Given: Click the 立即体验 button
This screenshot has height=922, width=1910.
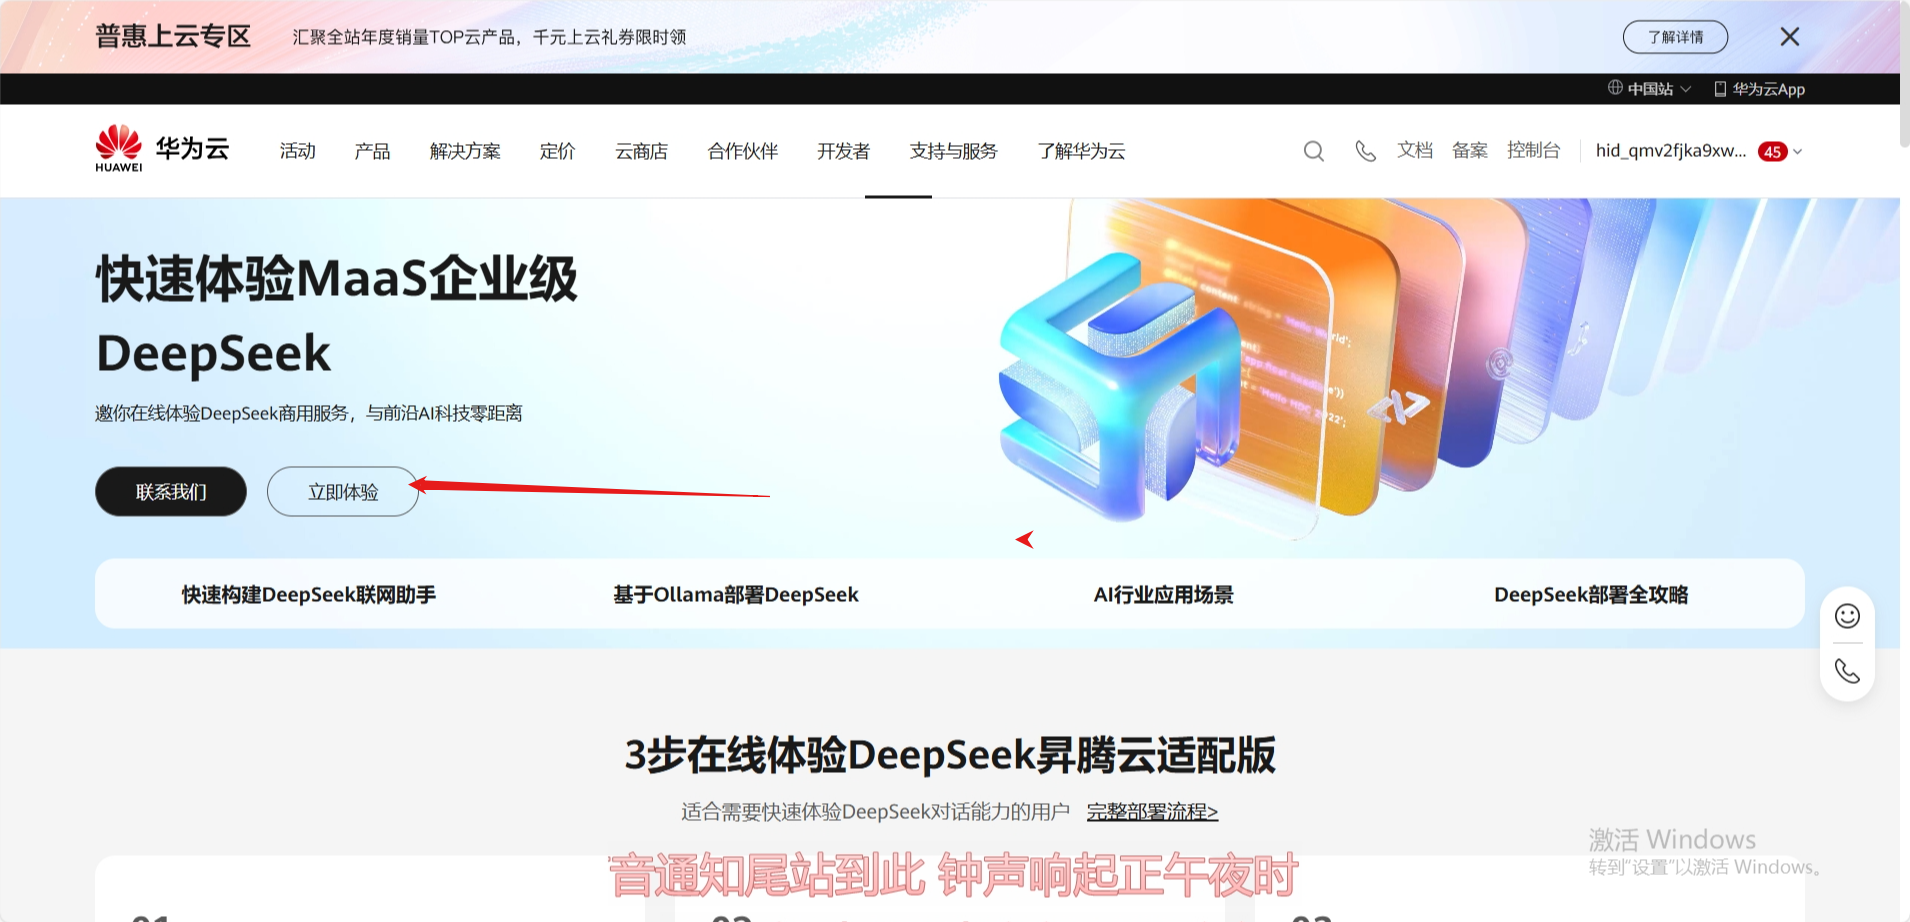Looking at the screenshot, I should [x=343, y=492].
